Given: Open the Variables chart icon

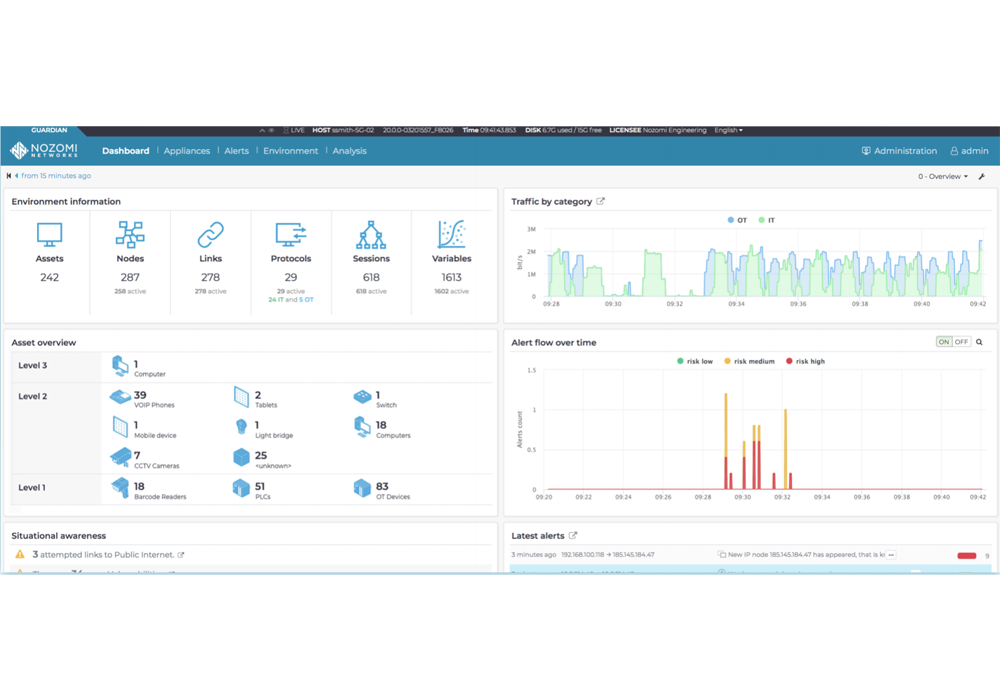Looking at the screenshot, I should click(452, 235).
